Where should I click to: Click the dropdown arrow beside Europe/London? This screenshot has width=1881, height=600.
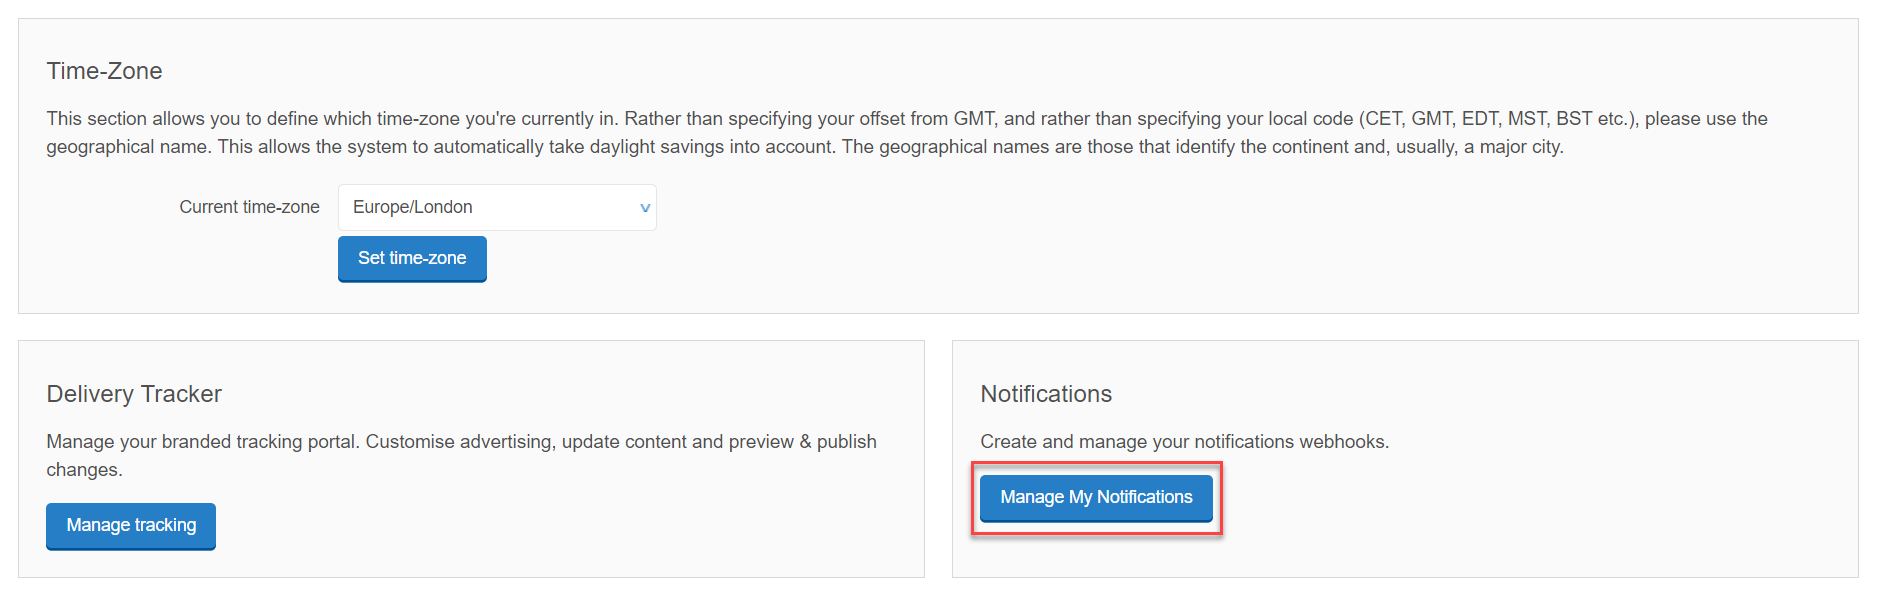tap(644, 207)
